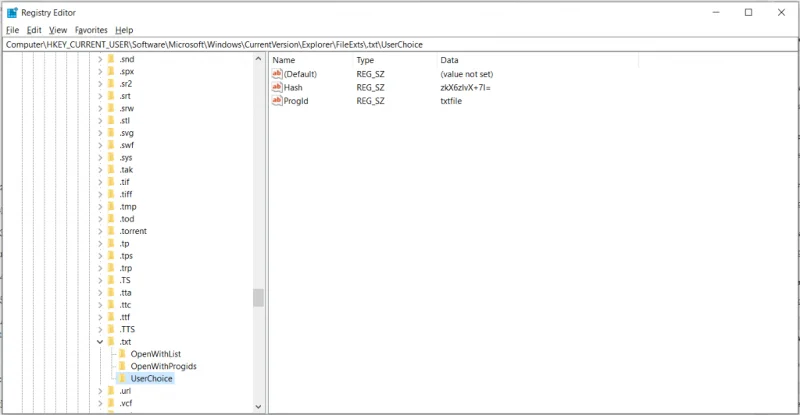Open the File menu
800x415 pixels.
coord(12,30)
